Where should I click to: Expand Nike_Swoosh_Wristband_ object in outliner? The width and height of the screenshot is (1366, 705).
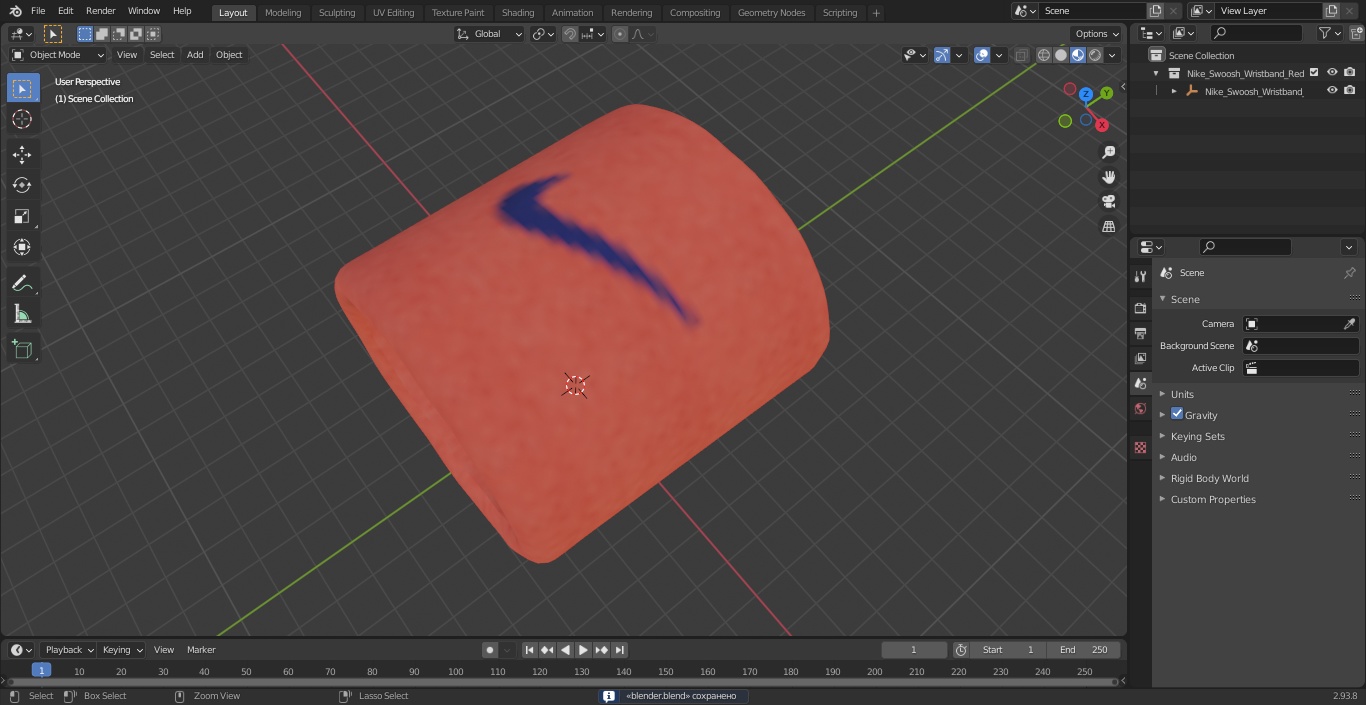(x=1174, y=91)
